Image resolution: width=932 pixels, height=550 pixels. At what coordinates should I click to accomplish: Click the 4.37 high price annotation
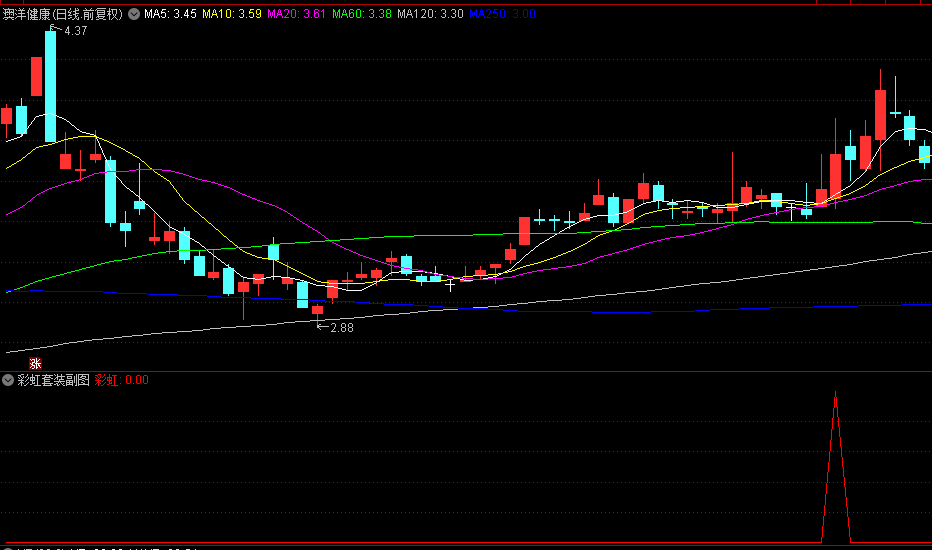tap(75, 31)
